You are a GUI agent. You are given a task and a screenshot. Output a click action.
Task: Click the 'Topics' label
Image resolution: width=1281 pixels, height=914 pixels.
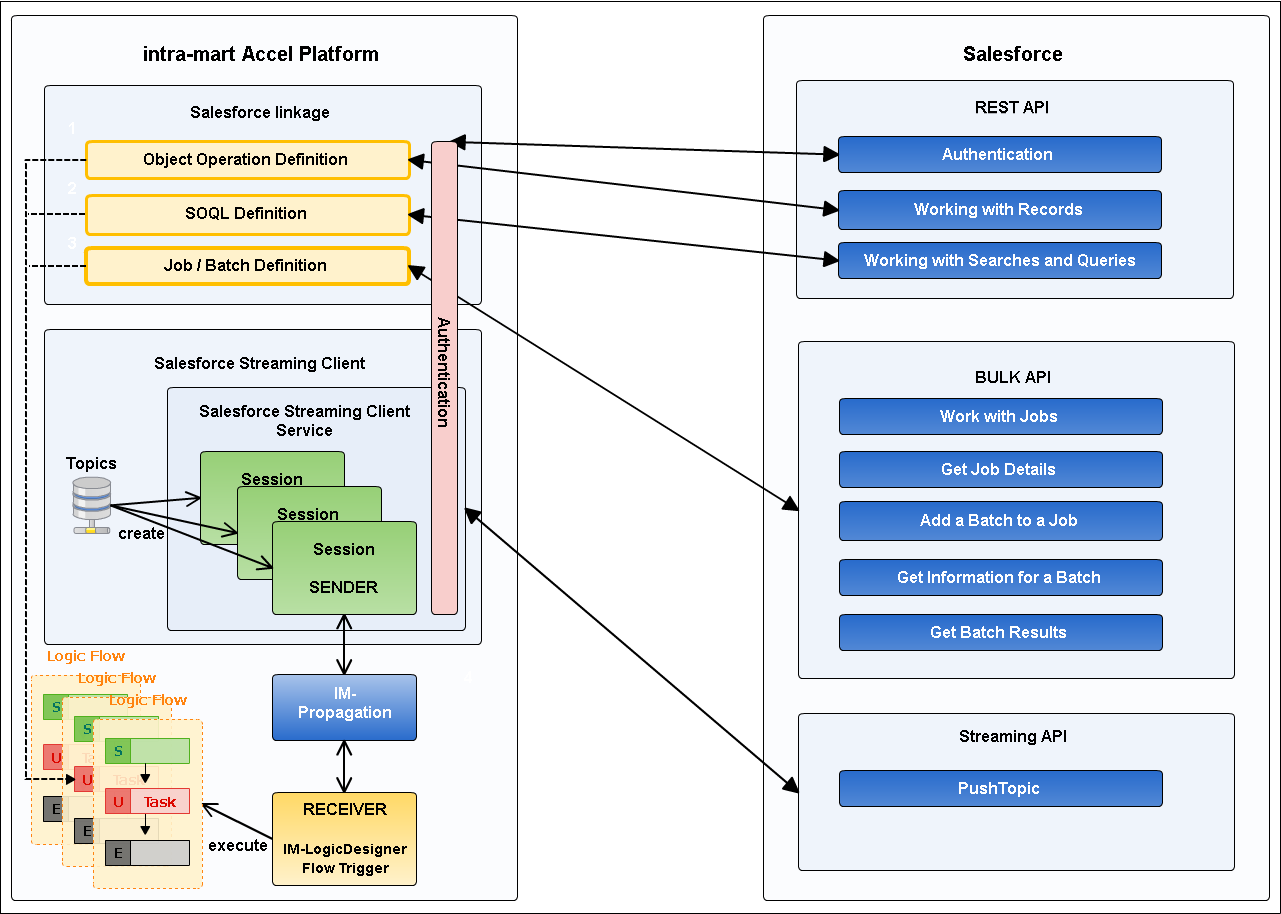click(91, 463)
